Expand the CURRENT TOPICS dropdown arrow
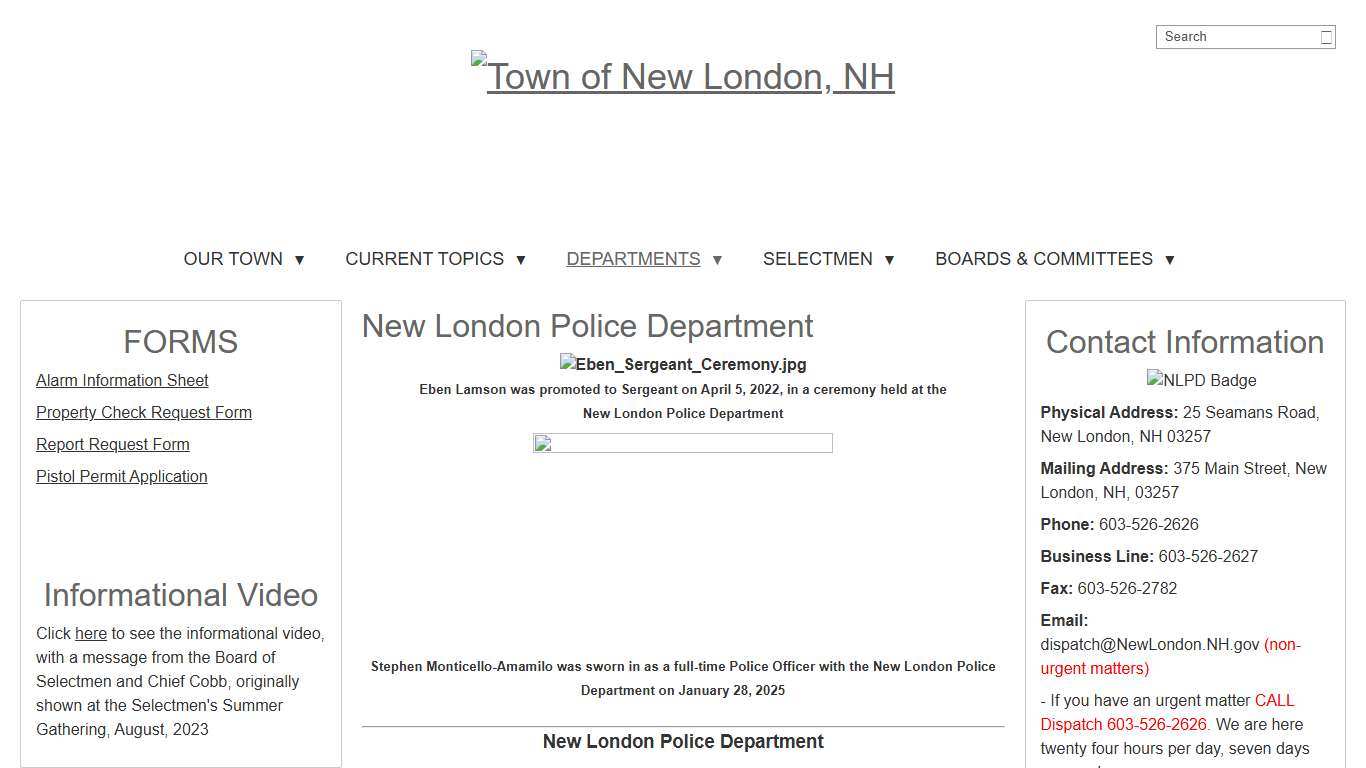The image size is (1366, 768). pyautogui.click(x=520, y=259)
